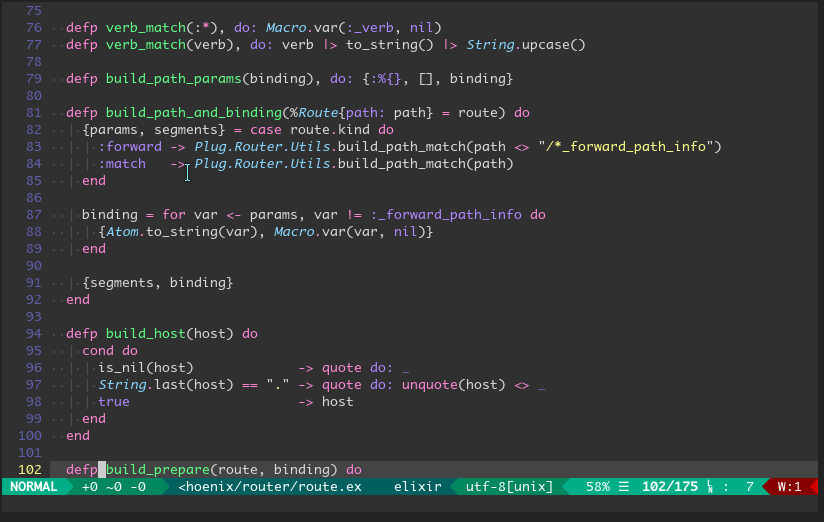This screenshot has width=824, height=522.
Task: Click 'end' keyword on line 100
Action: coord(78,436)
